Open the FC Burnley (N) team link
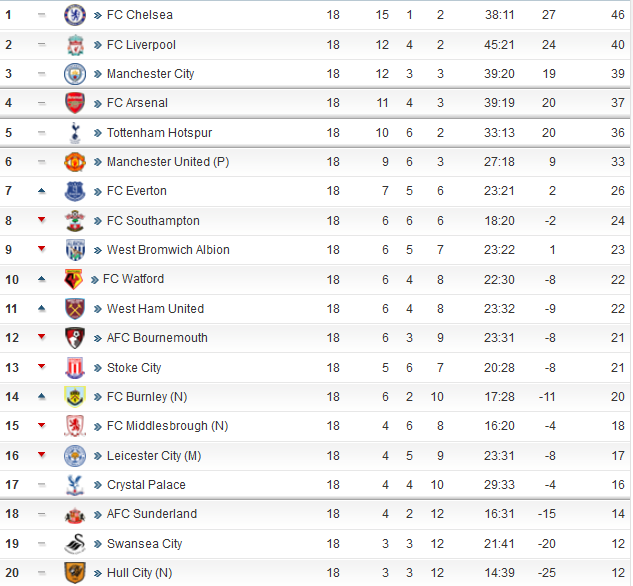This screenshot has height=586, width=633. point(146,397)
